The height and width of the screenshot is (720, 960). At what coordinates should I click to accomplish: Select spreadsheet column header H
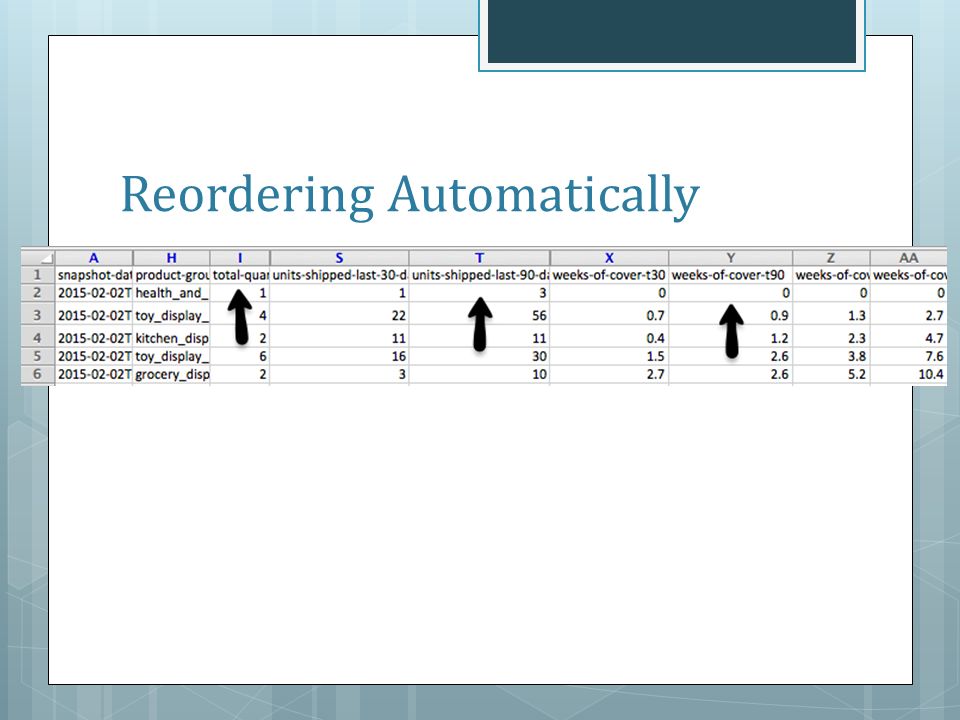171,258
